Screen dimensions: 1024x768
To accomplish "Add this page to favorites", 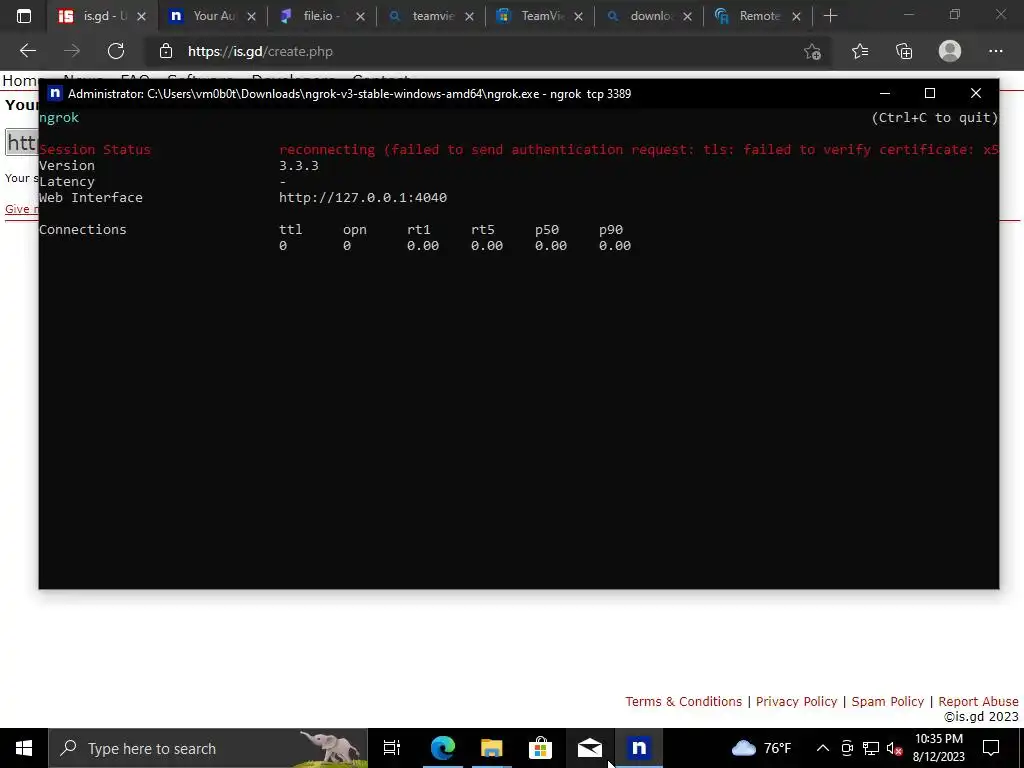I will (812, 52).
